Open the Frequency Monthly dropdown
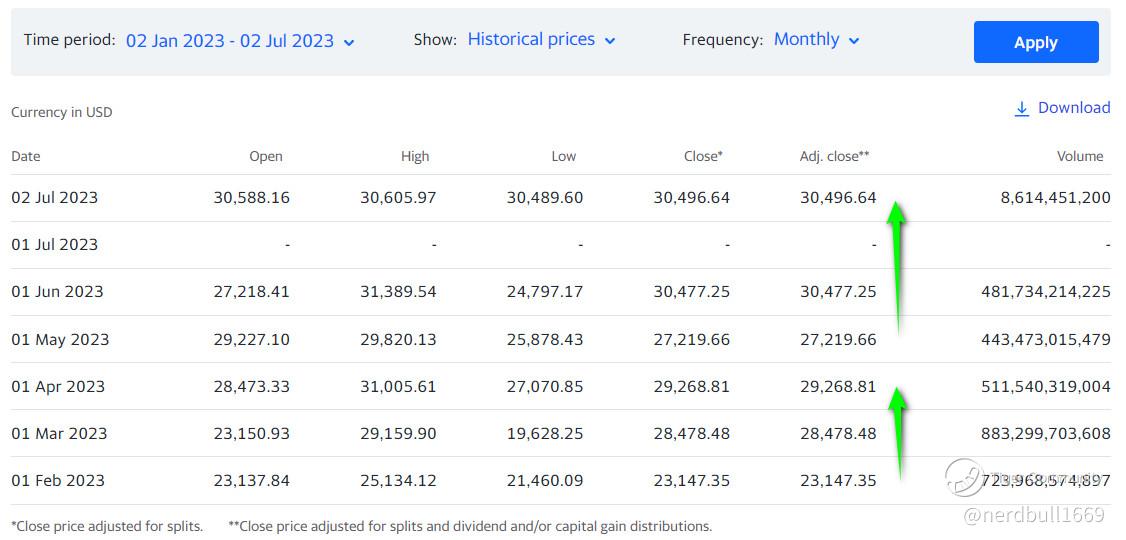The width and height of the screenshot is (1126, 540). tap(816, 40)
